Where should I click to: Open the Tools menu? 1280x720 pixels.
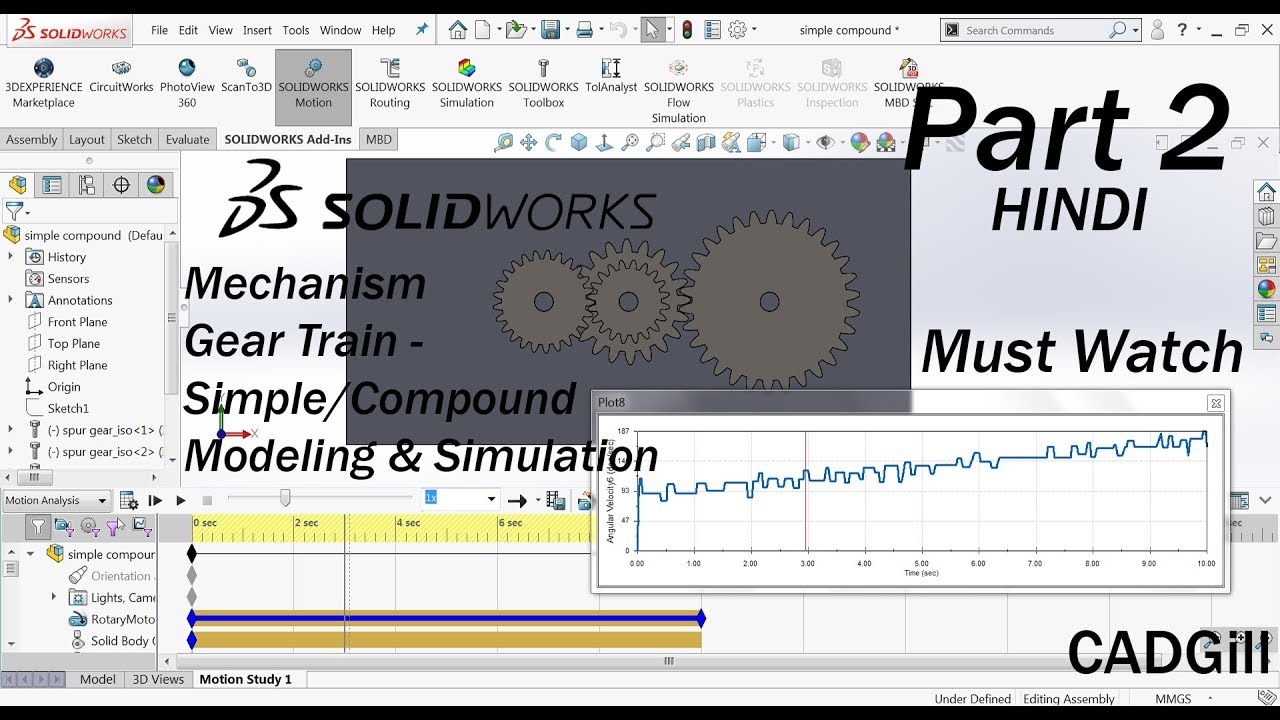(x=296, y=30)
